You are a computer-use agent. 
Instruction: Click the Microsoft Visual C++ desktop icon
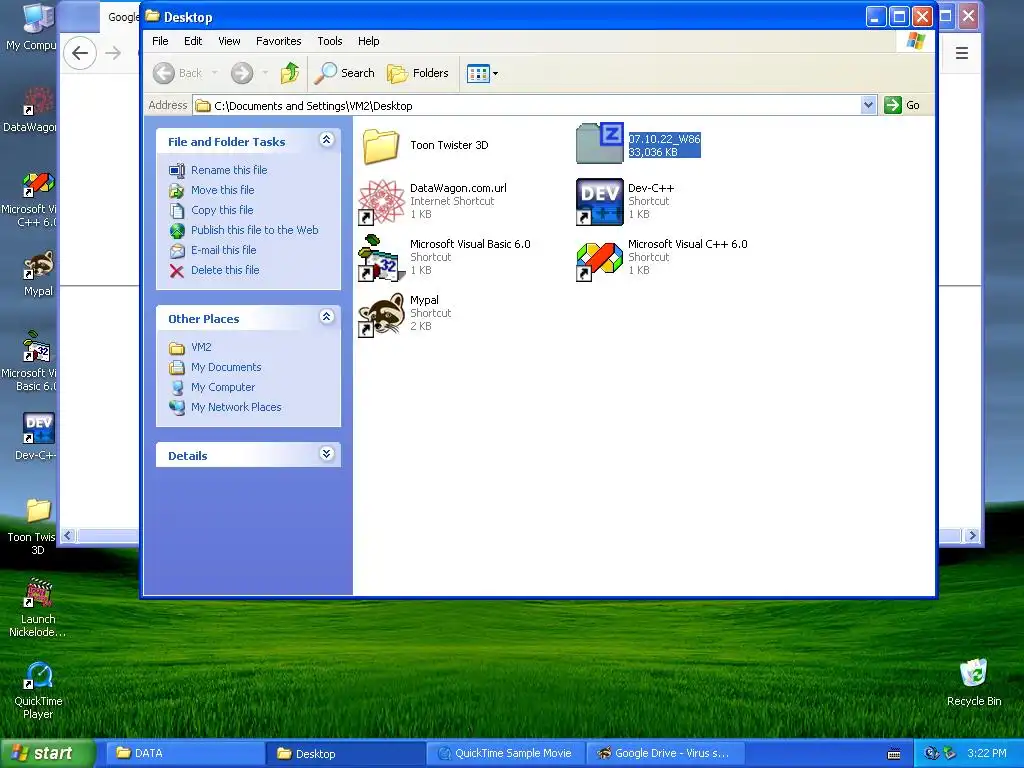(38, 185)
